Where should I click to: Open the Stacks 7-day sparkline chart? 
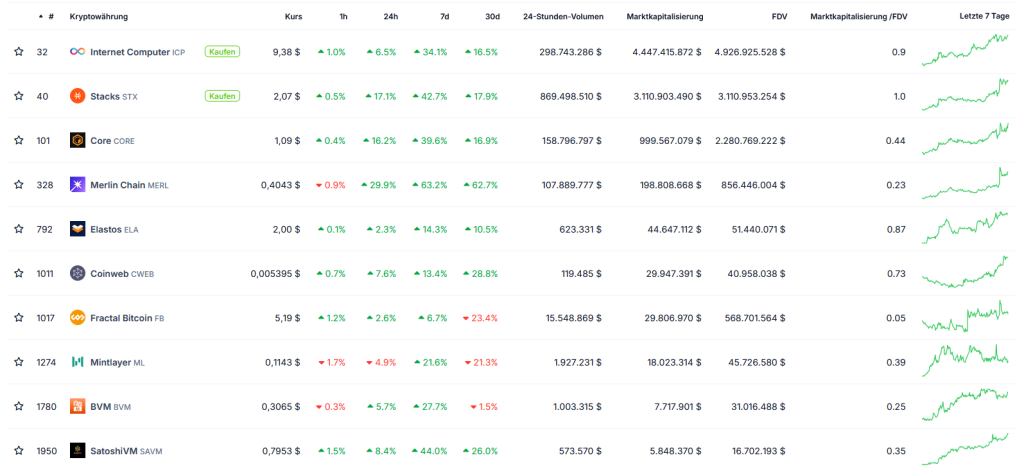965,95
